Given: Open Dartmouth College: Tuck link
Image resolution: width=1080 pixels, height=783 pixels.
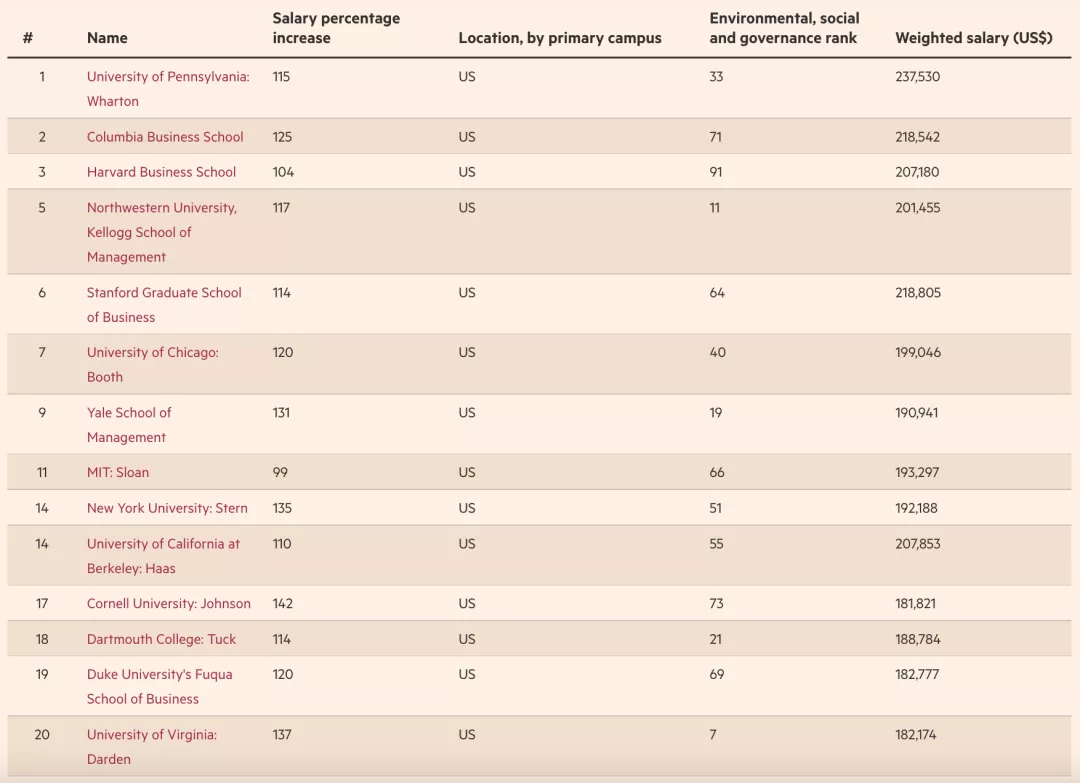Looking at the screenshot, I should [x=161, y=639].
